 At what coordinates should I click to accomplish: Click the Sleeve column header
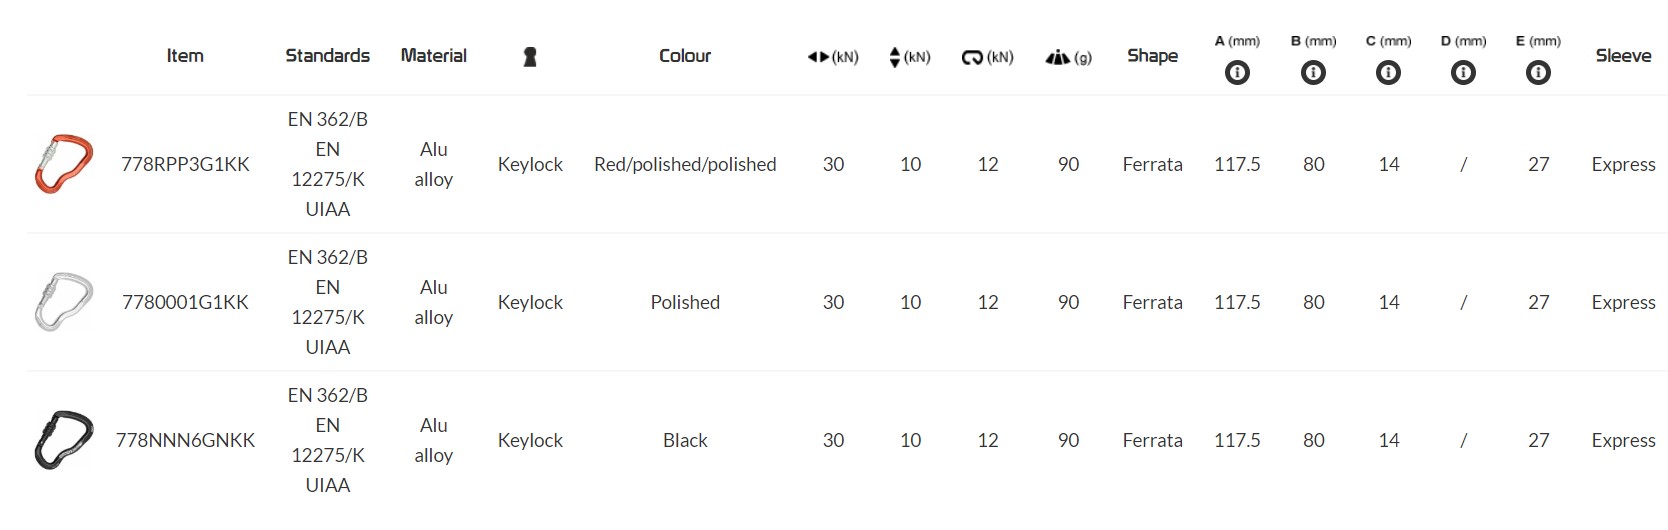click(x=1623, y=56)
